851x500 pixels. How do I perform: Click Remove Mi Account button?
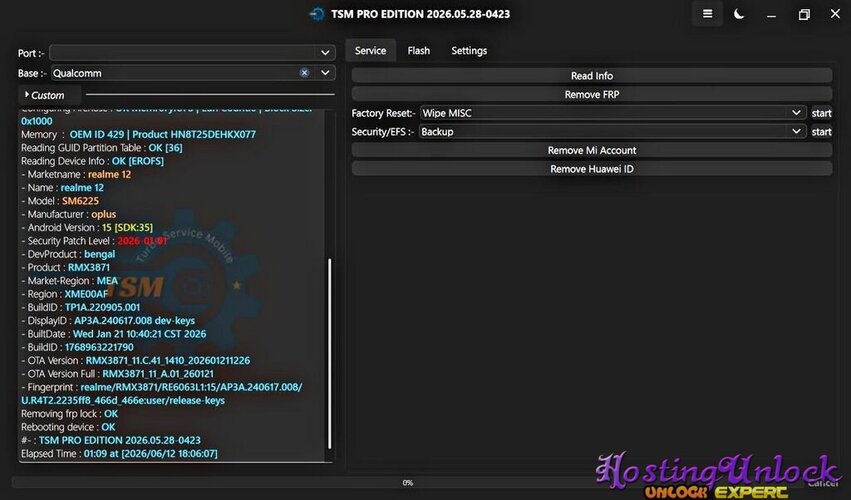pos(592,150)
